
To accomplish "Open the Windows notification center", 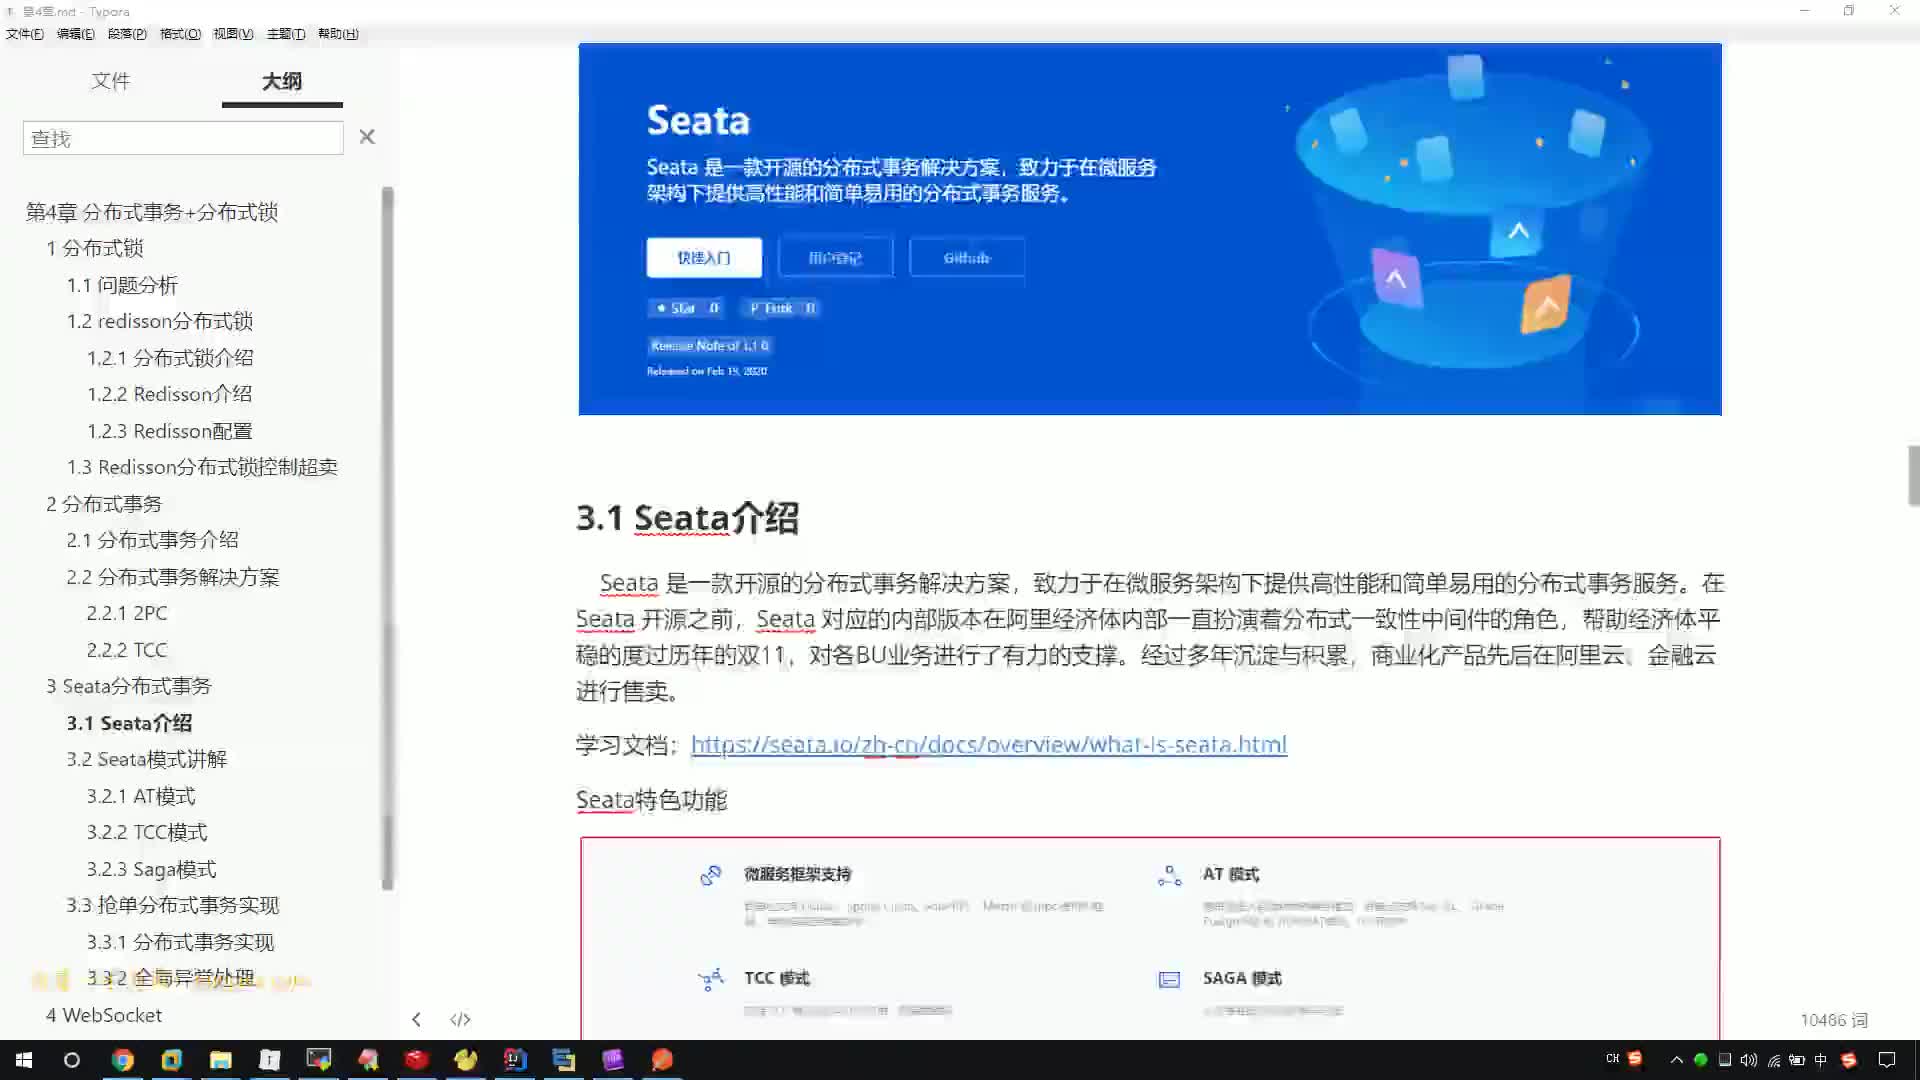I will point(1887,1060).
